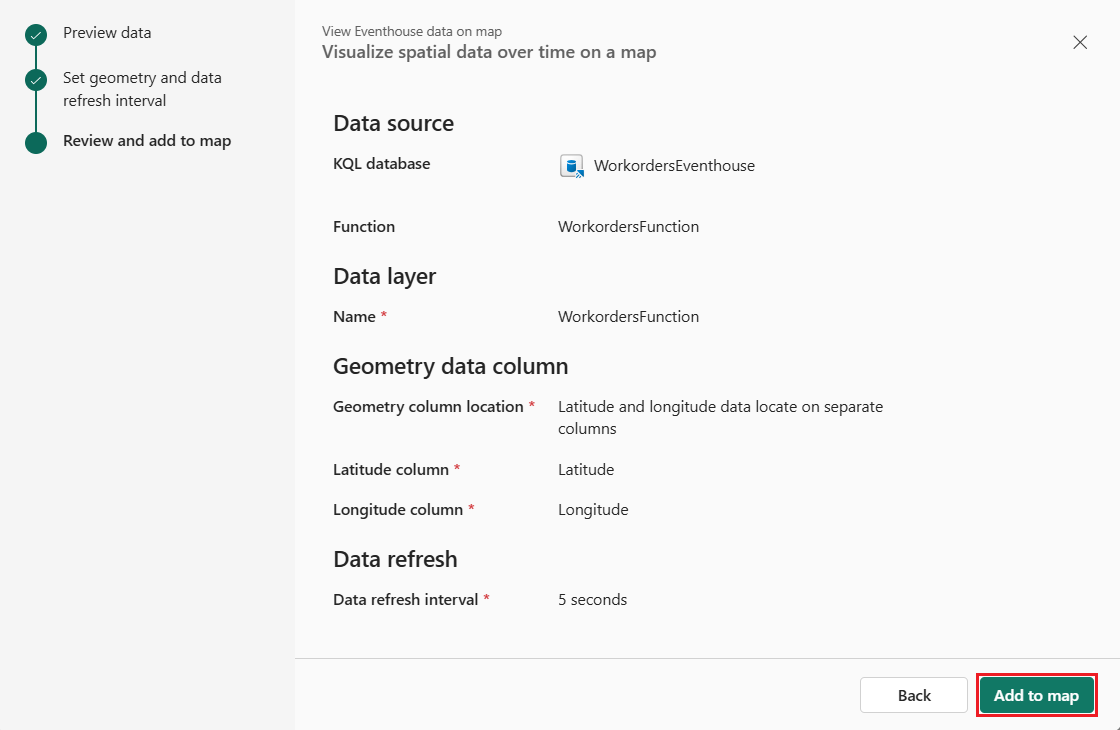This screenshot has width=1120, height=730.
Task: Click the Latitude column value
Action: [x=581, y=469]
